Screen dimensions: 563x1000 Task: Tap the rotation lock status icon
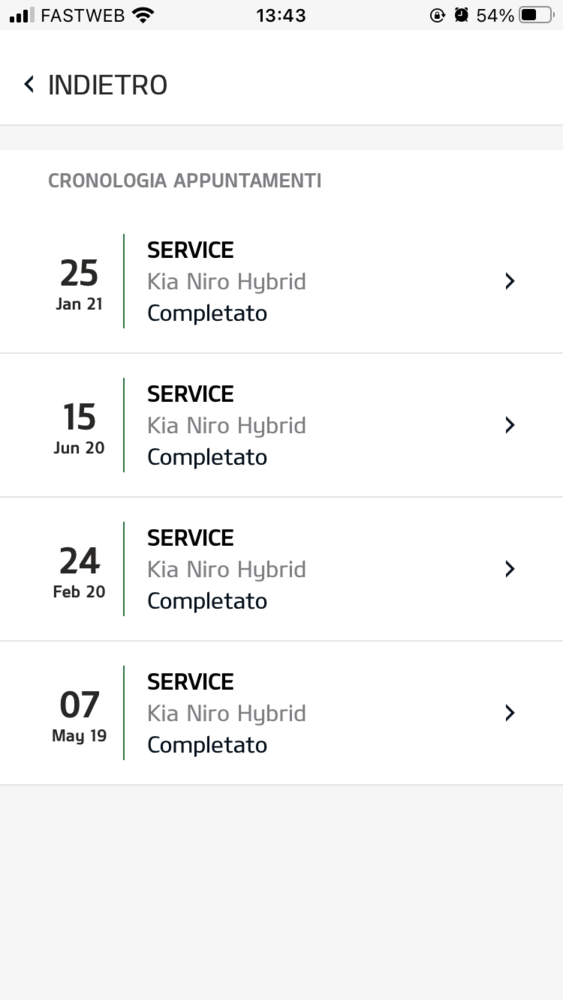coord(437,15)
